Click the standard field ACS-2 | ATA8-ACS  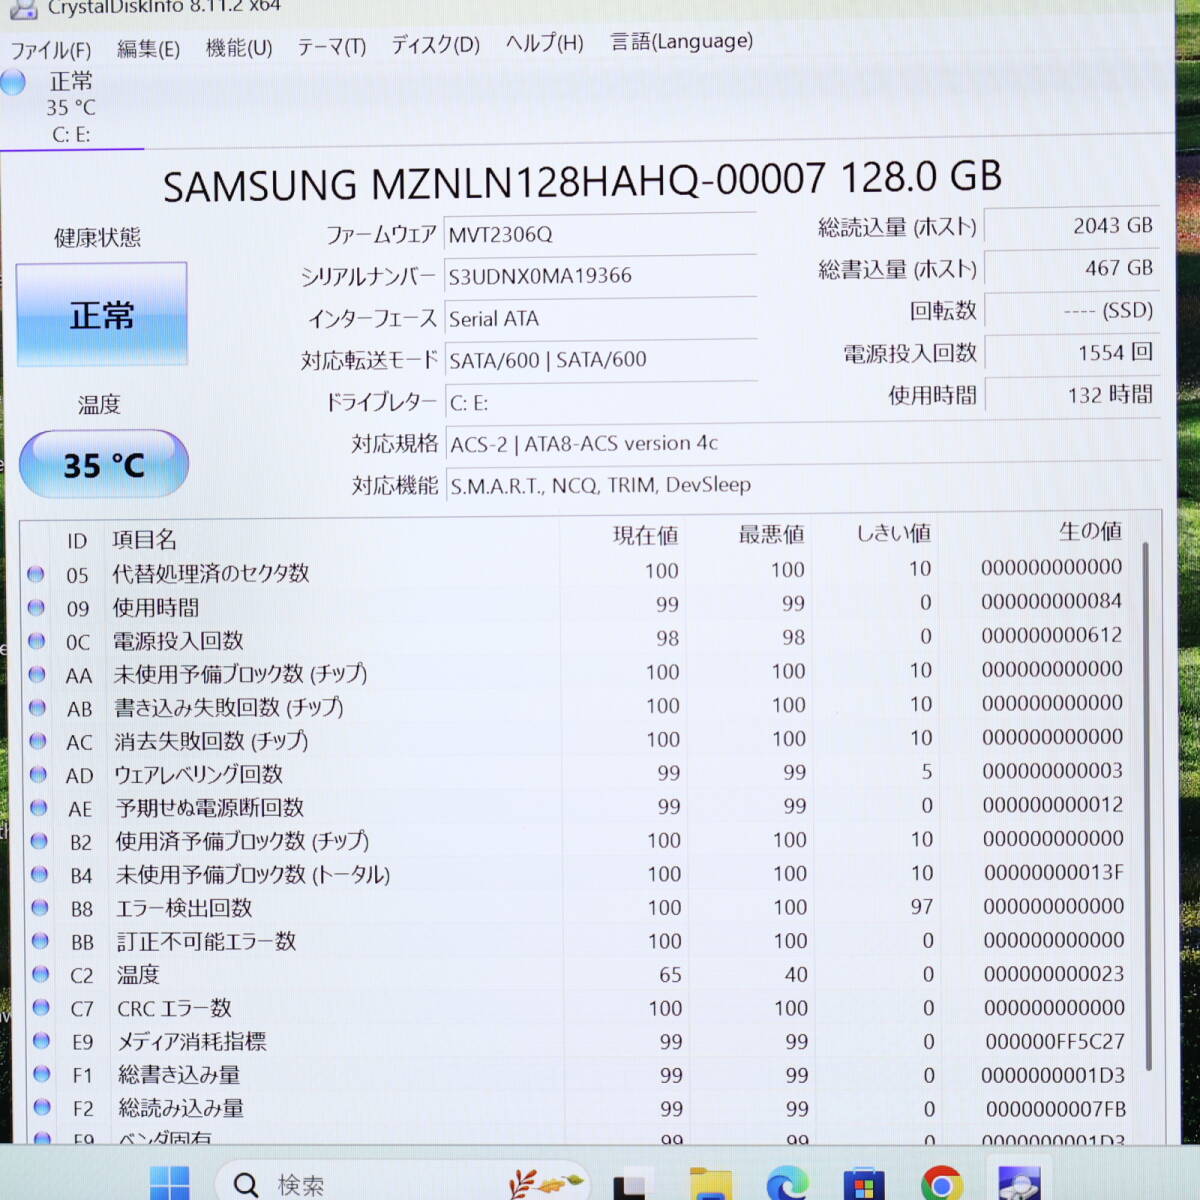point(803,443)
